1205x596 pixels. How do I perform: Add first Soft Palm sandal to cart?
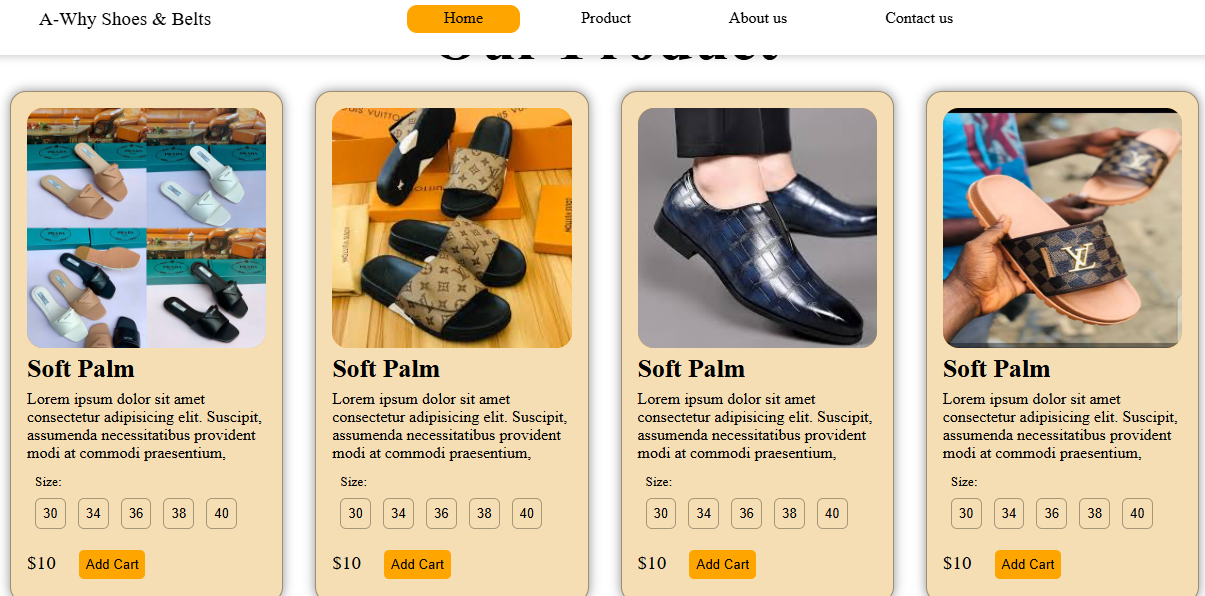(x=112, y=564)
